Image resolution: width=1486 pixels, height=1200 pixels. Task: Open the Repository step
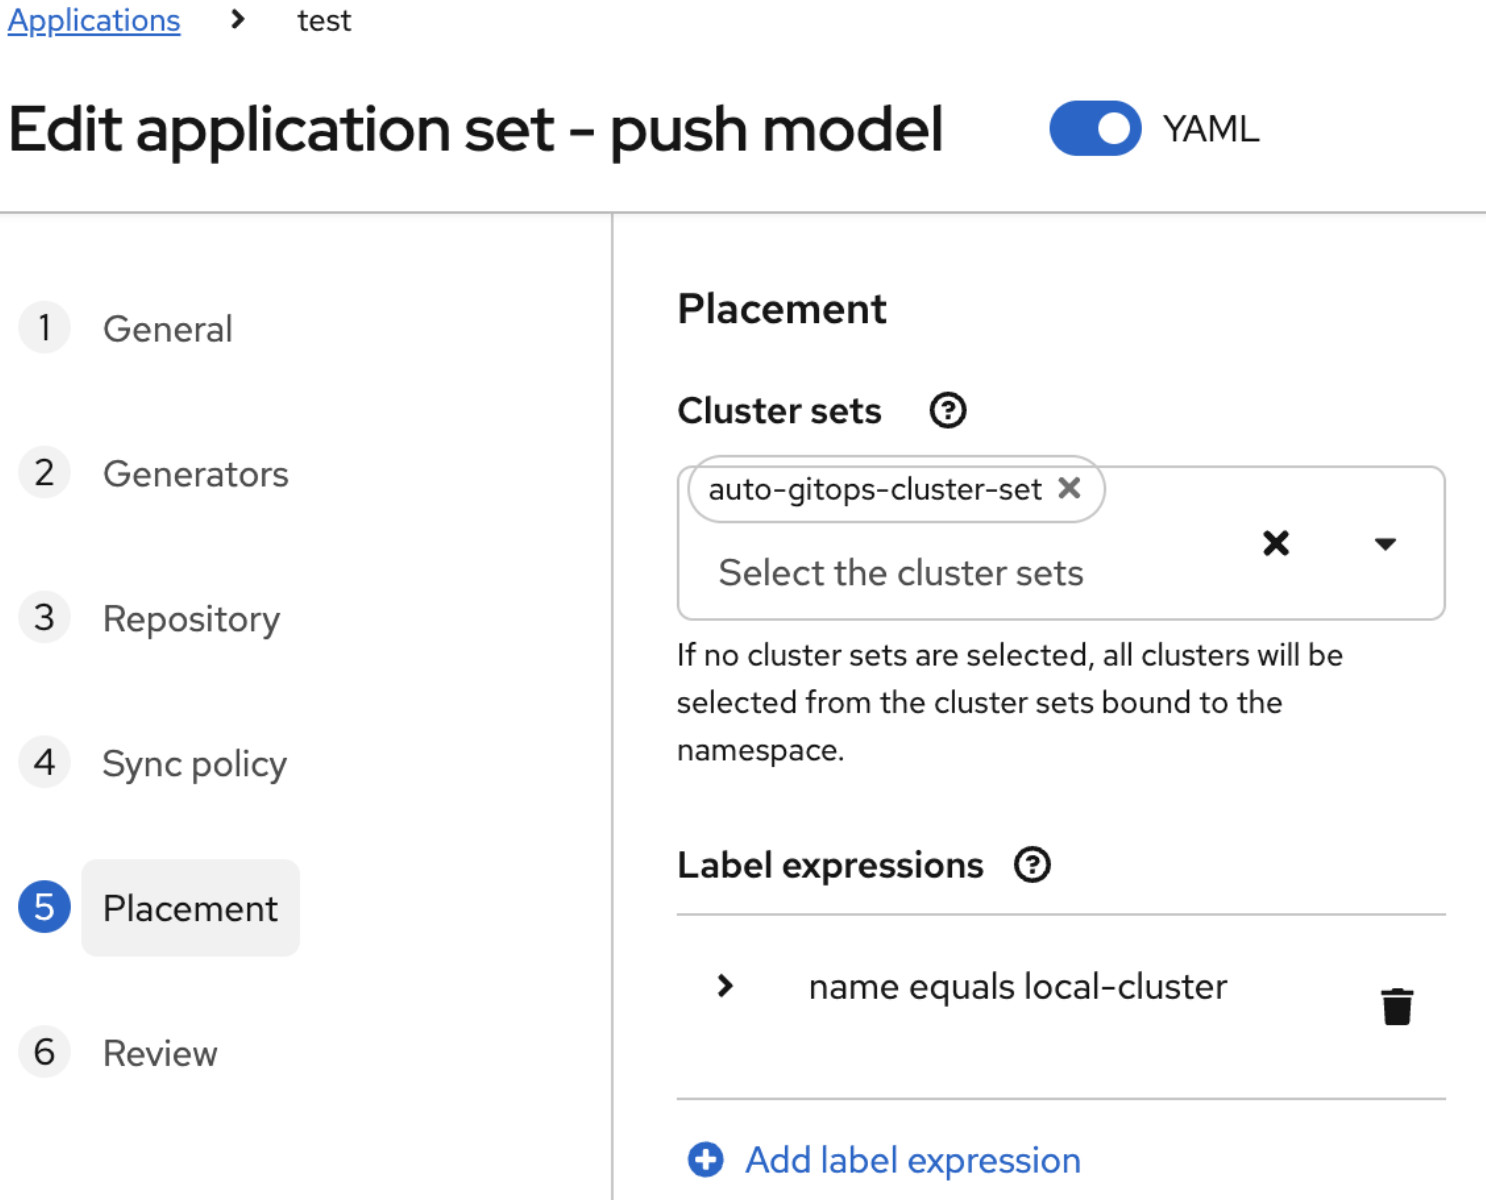[x=191, y=619]
